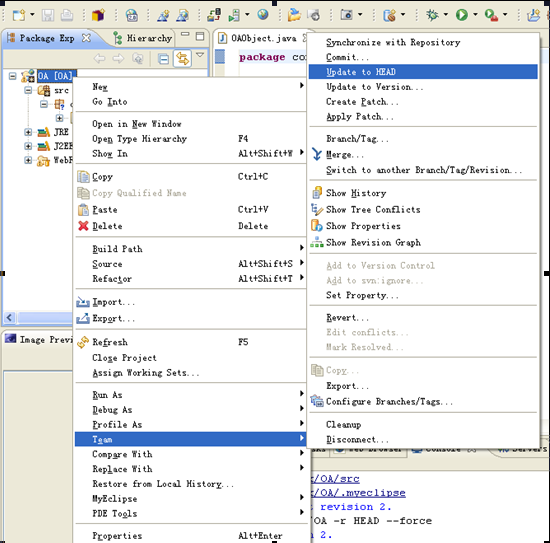The image size is (550, 543).
Task: Choose Switch to another Branch/Tag/Revision...
Action: (423, 170)
